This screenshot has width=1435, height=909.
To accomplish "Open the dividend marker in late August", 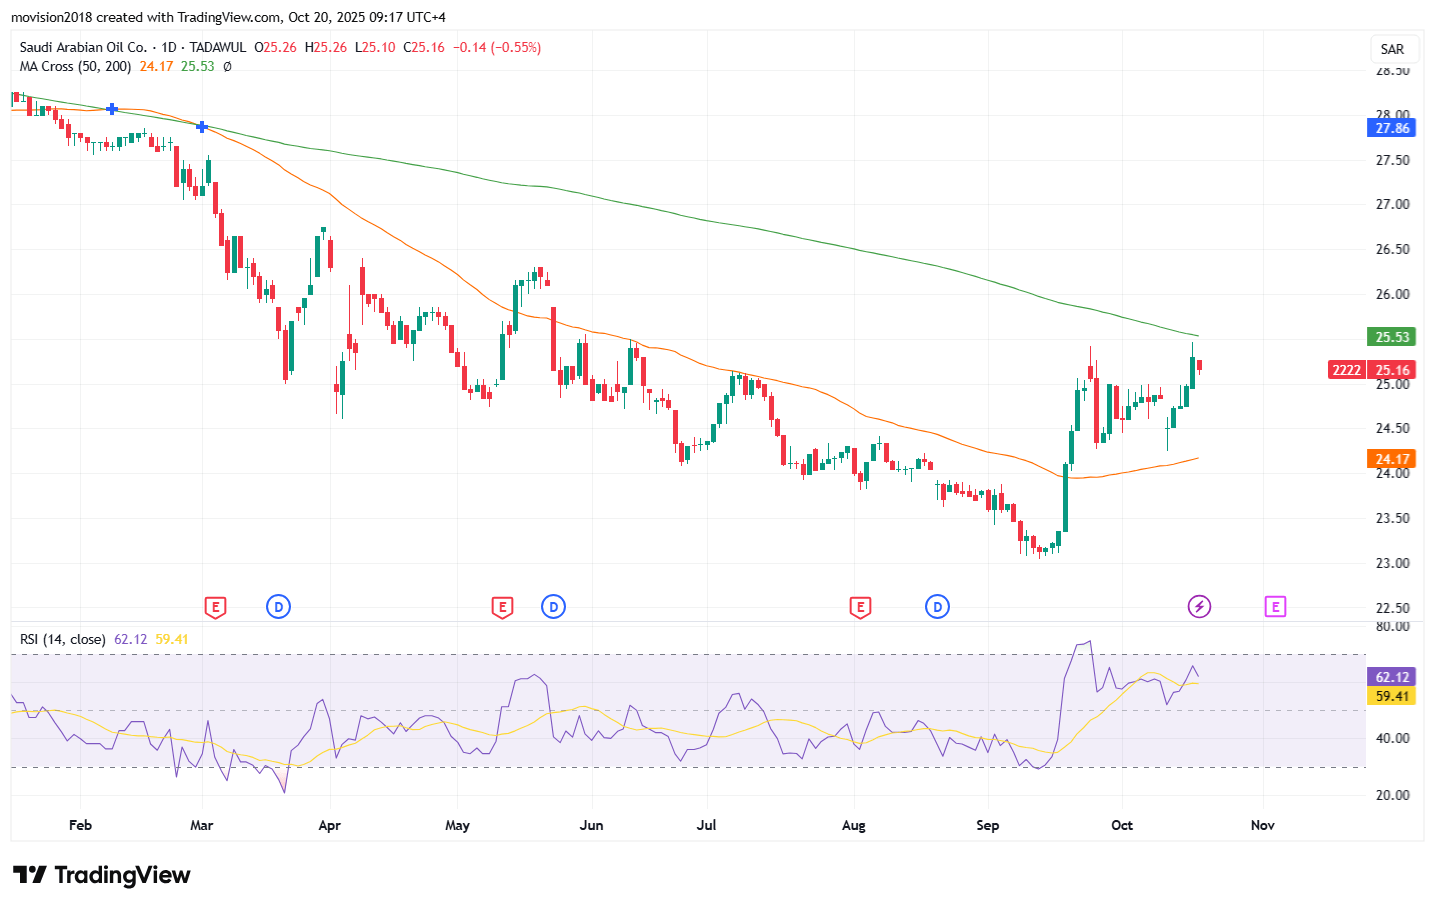I will pos(937,607).
